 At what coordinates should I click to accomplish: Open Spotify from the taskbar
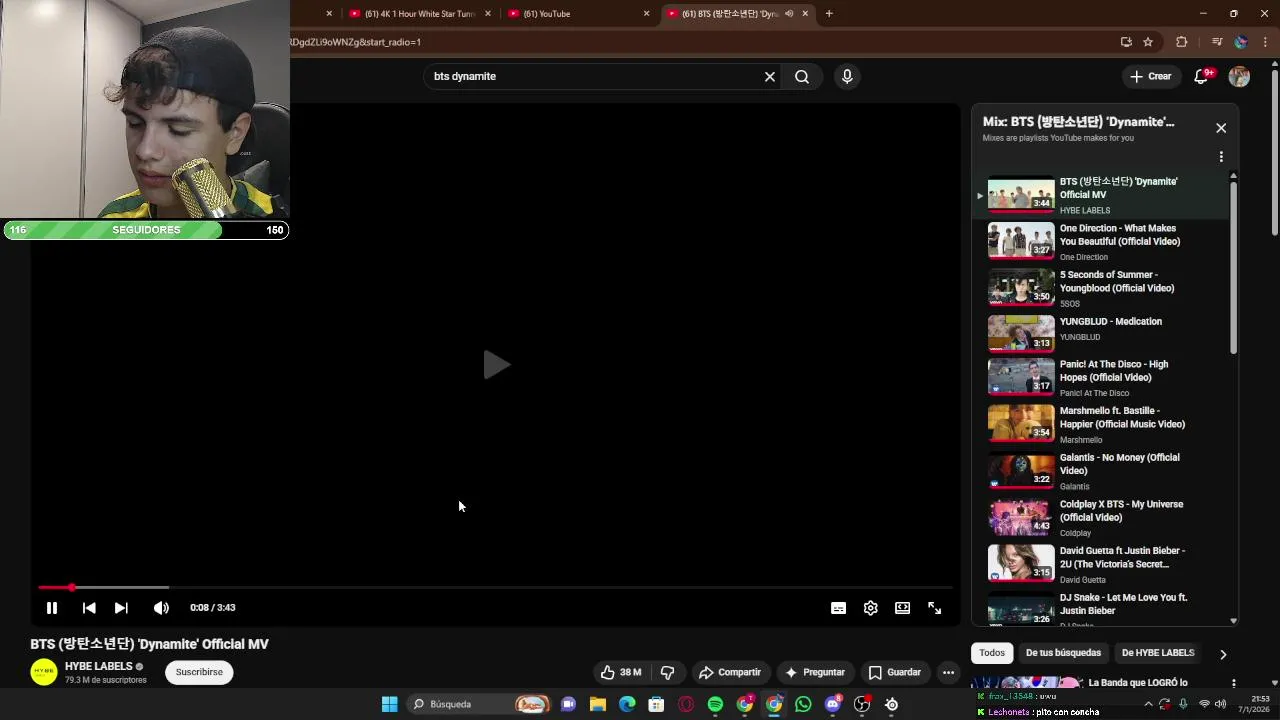715,704
